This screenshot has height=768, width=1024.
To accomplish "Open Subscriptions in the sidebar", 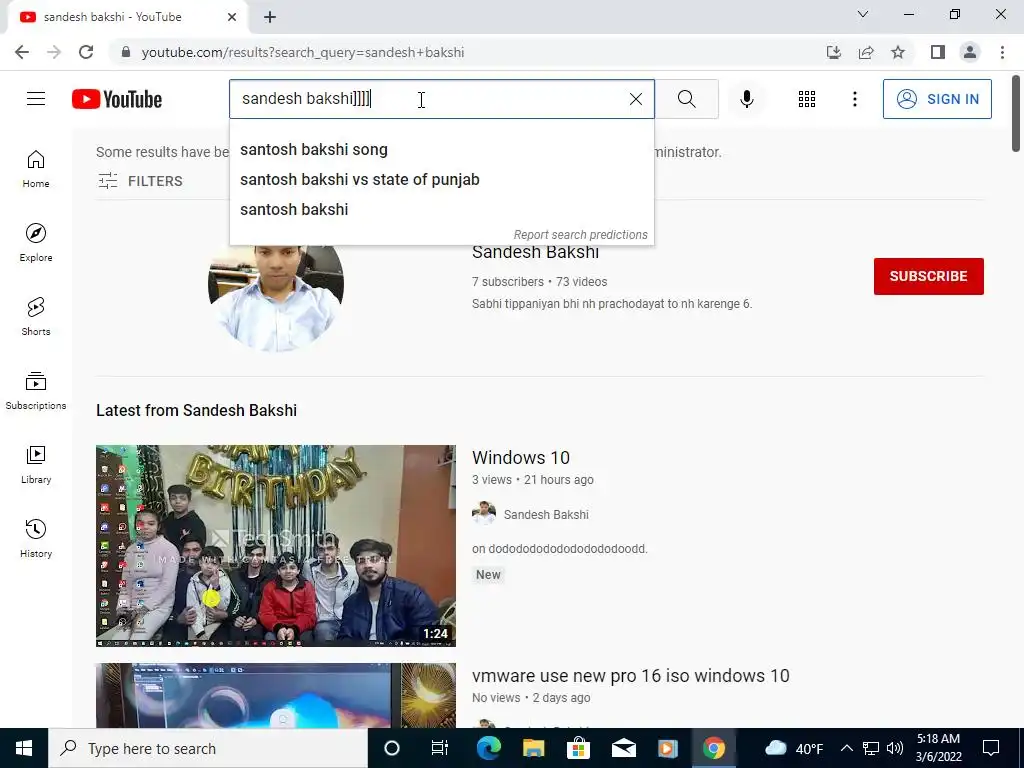I will [x=36, y=391].
